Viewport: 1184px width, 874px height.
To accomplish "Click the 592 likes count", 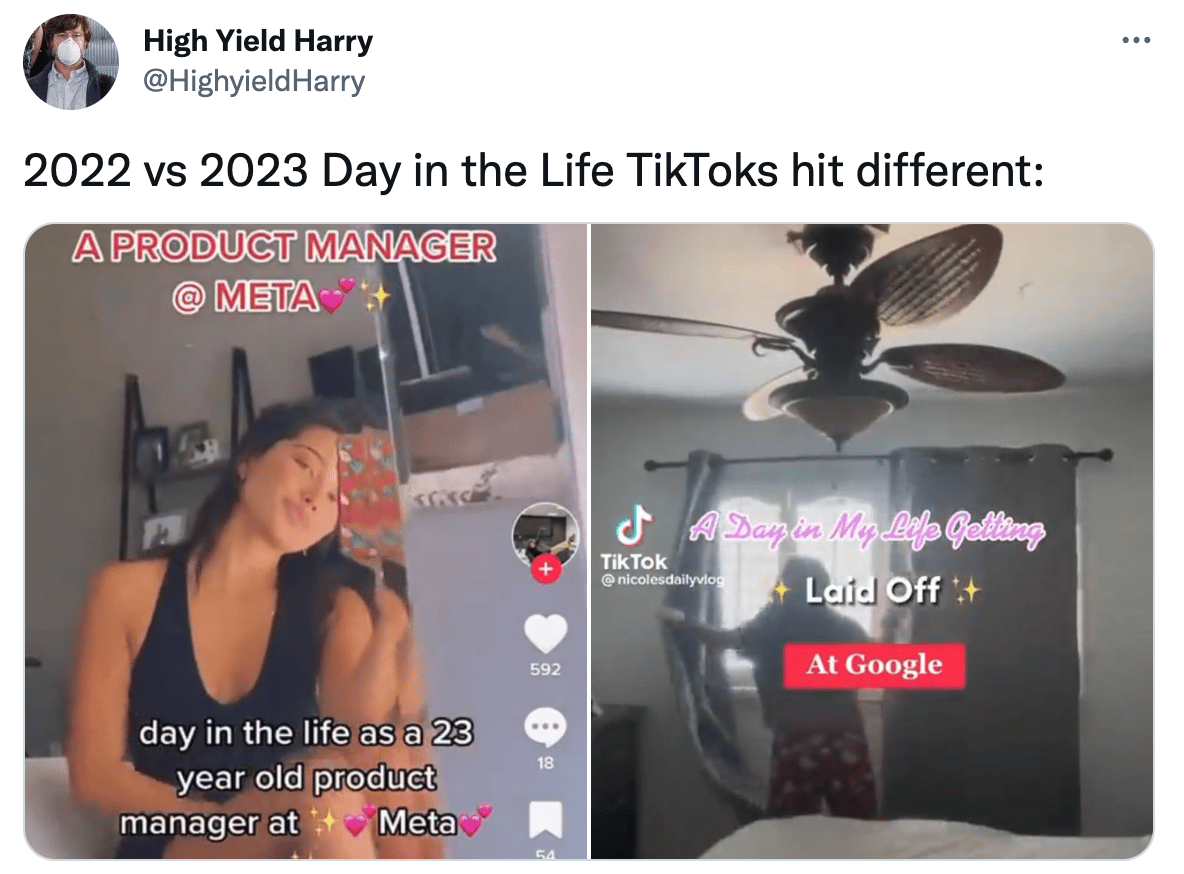I will tap(545, 669).
